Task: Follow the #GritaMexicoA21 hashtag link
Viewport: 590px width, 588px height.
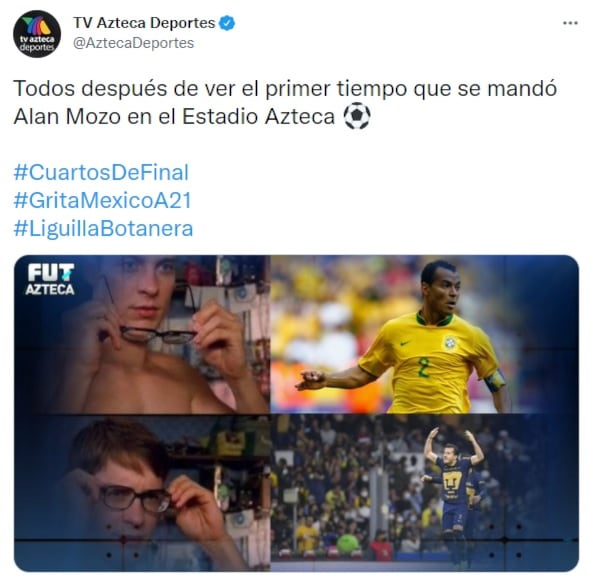Action: coord(103,200)
